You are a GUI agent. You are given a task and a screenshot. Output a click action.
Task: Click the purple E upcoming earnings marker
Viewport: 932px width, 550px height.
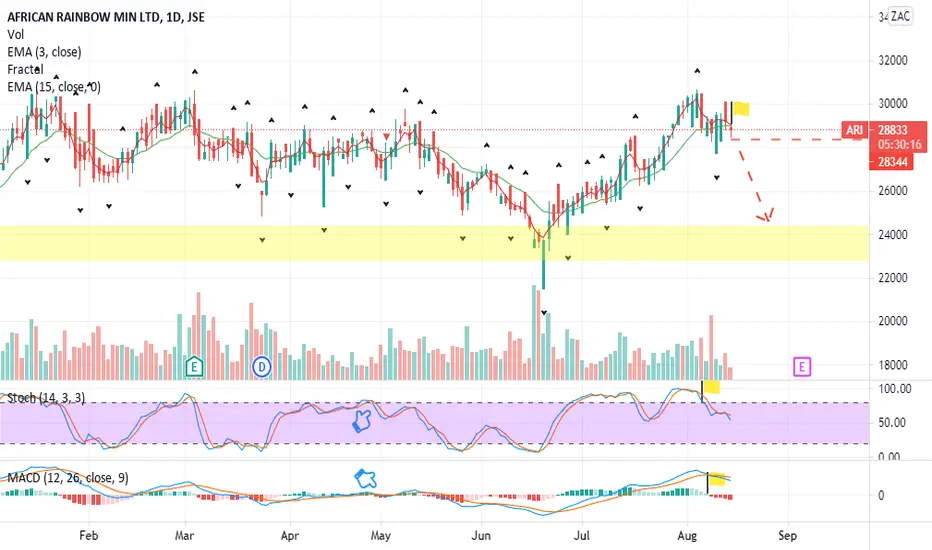[x=802, y=367]
